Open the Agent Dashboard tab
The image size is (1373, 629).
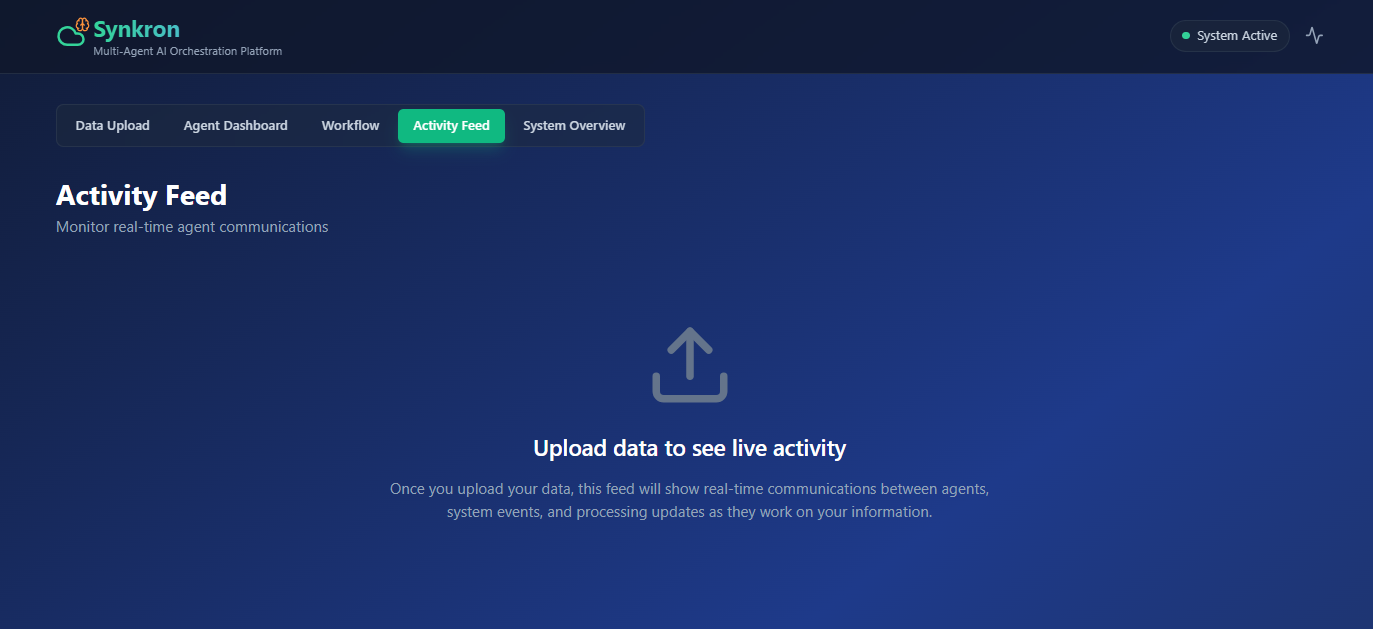235,126
